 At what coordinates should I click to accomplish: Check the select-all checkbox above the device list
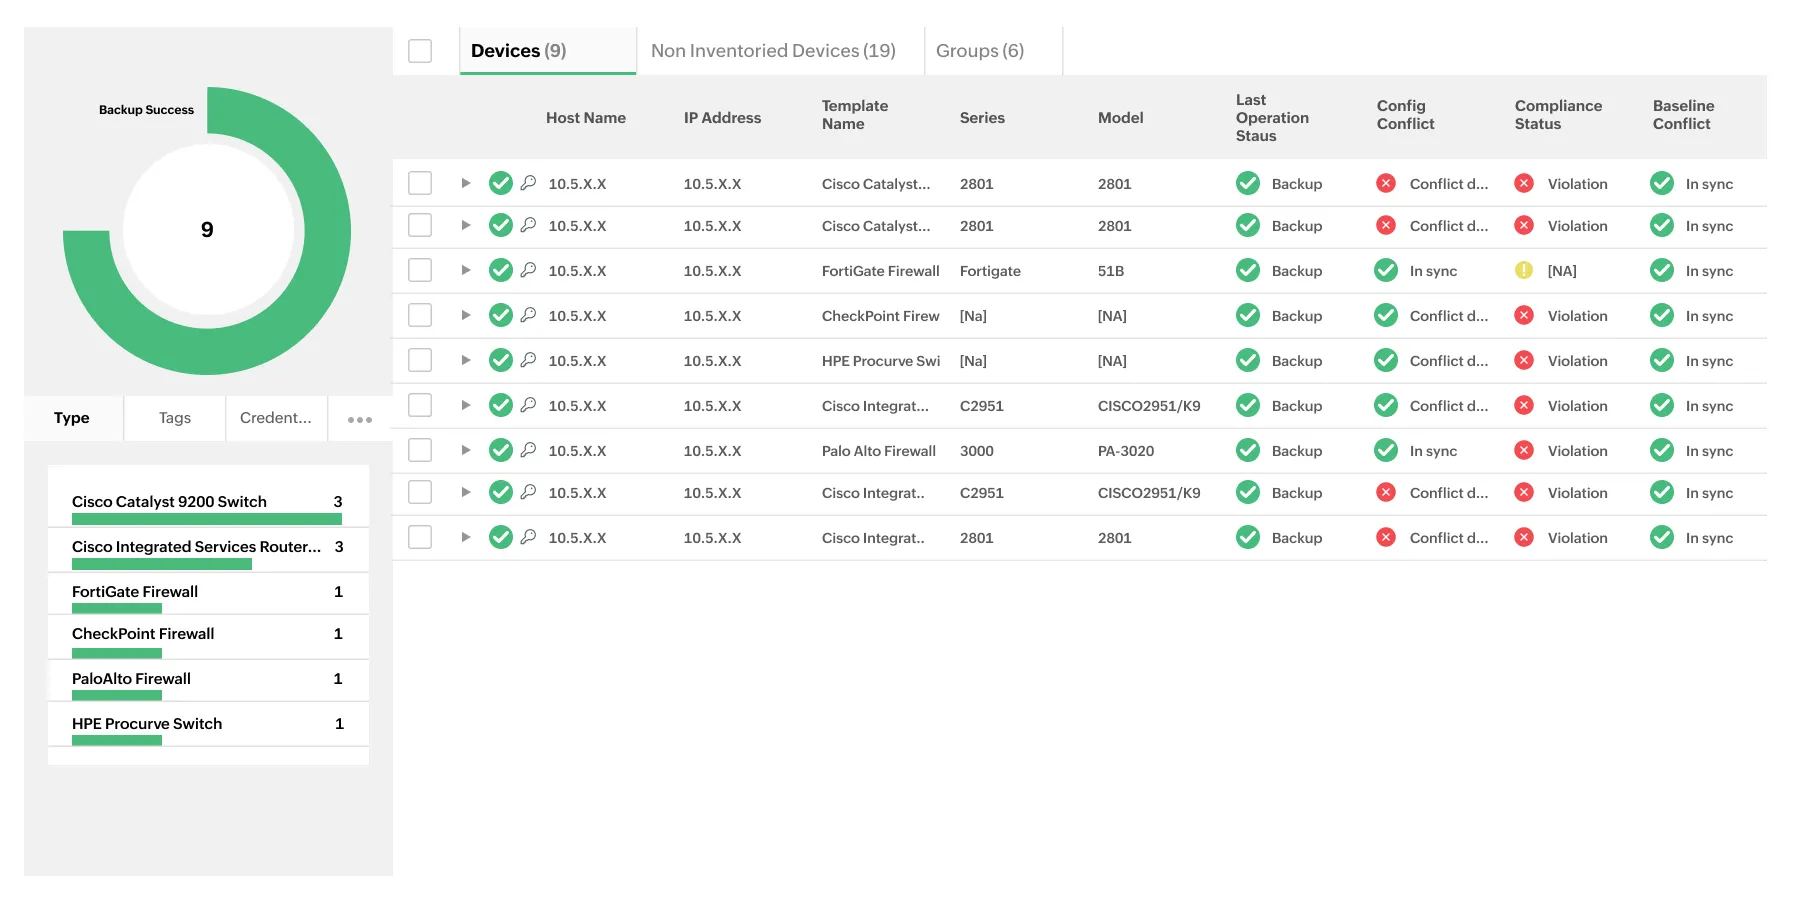(419, 50)
